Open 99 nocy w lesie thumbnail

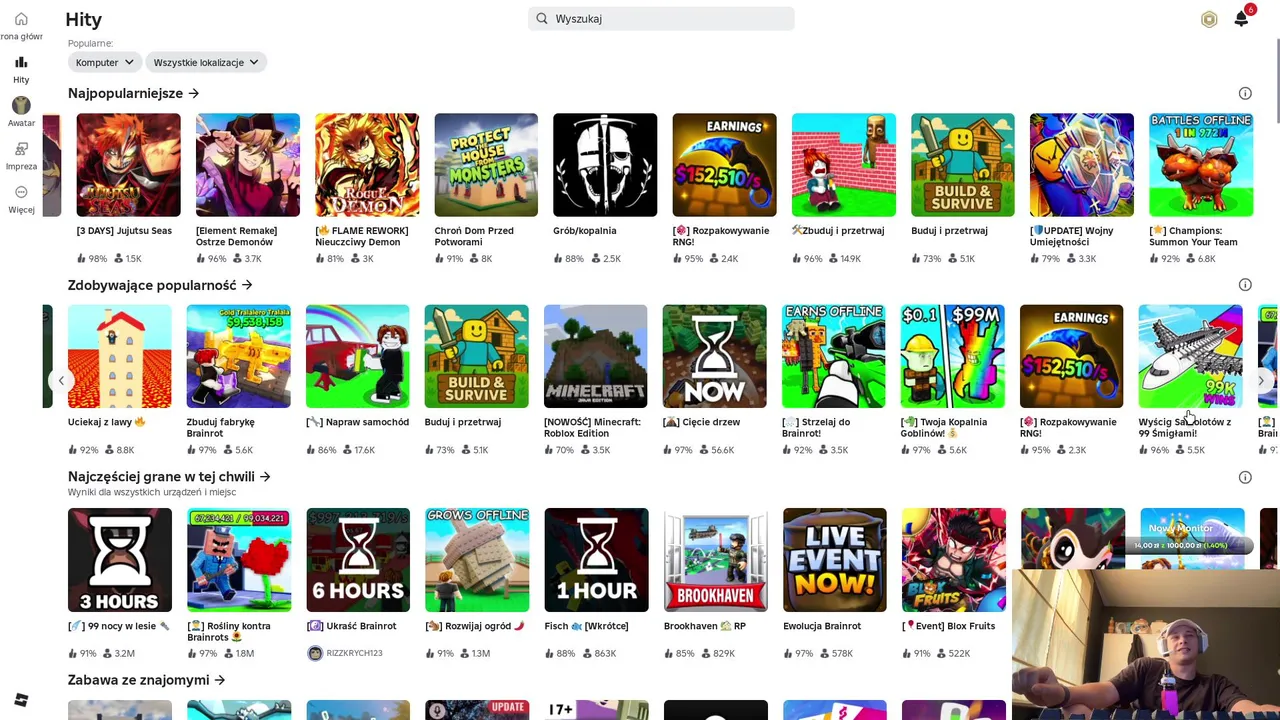pos(120,560)
